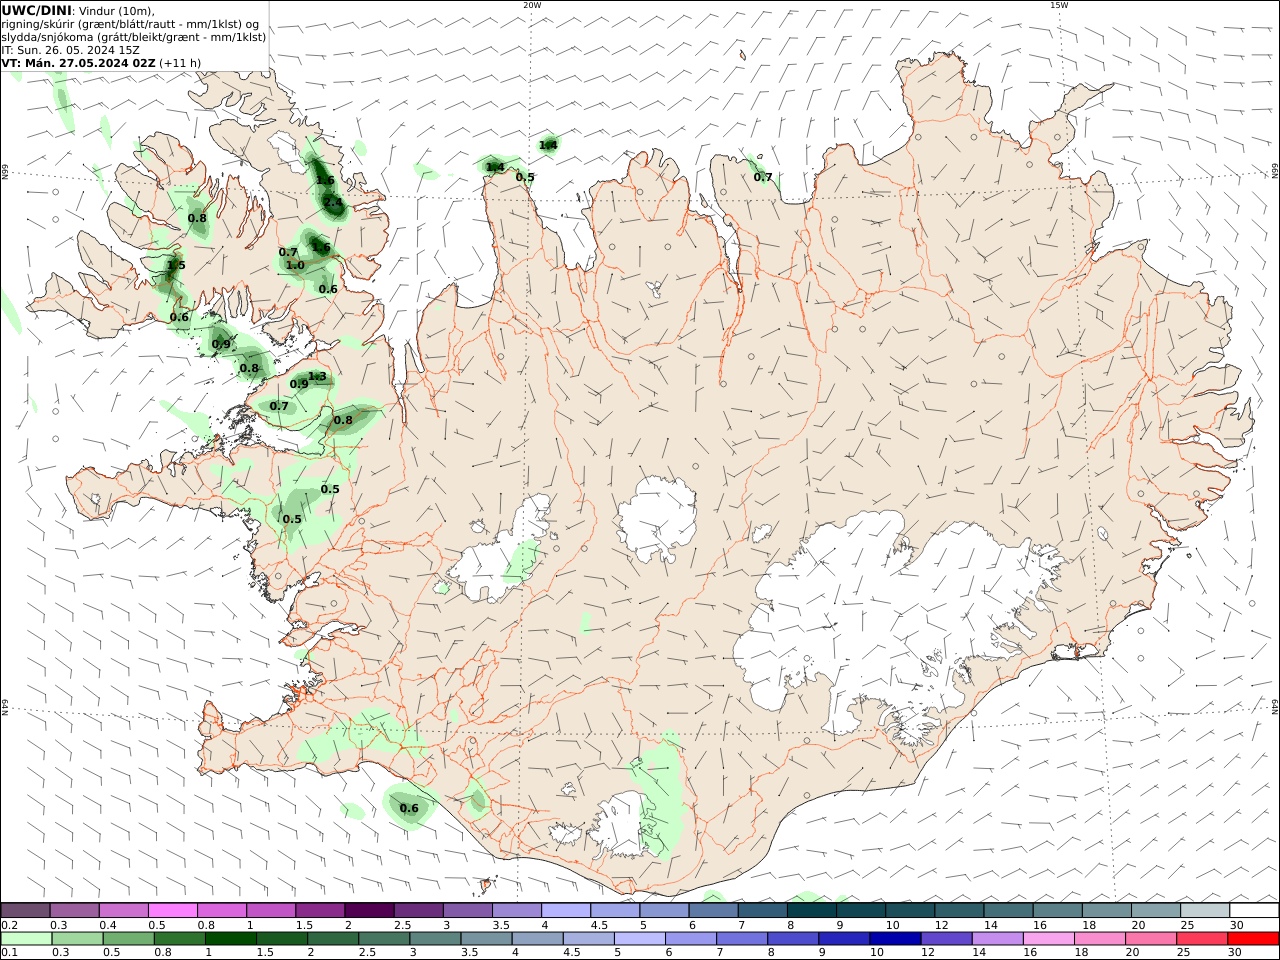The width and height of the screenshot is (1280, 960).
Task: Pick the white 30 swatch on upper scale
Action: point(1253,911)
